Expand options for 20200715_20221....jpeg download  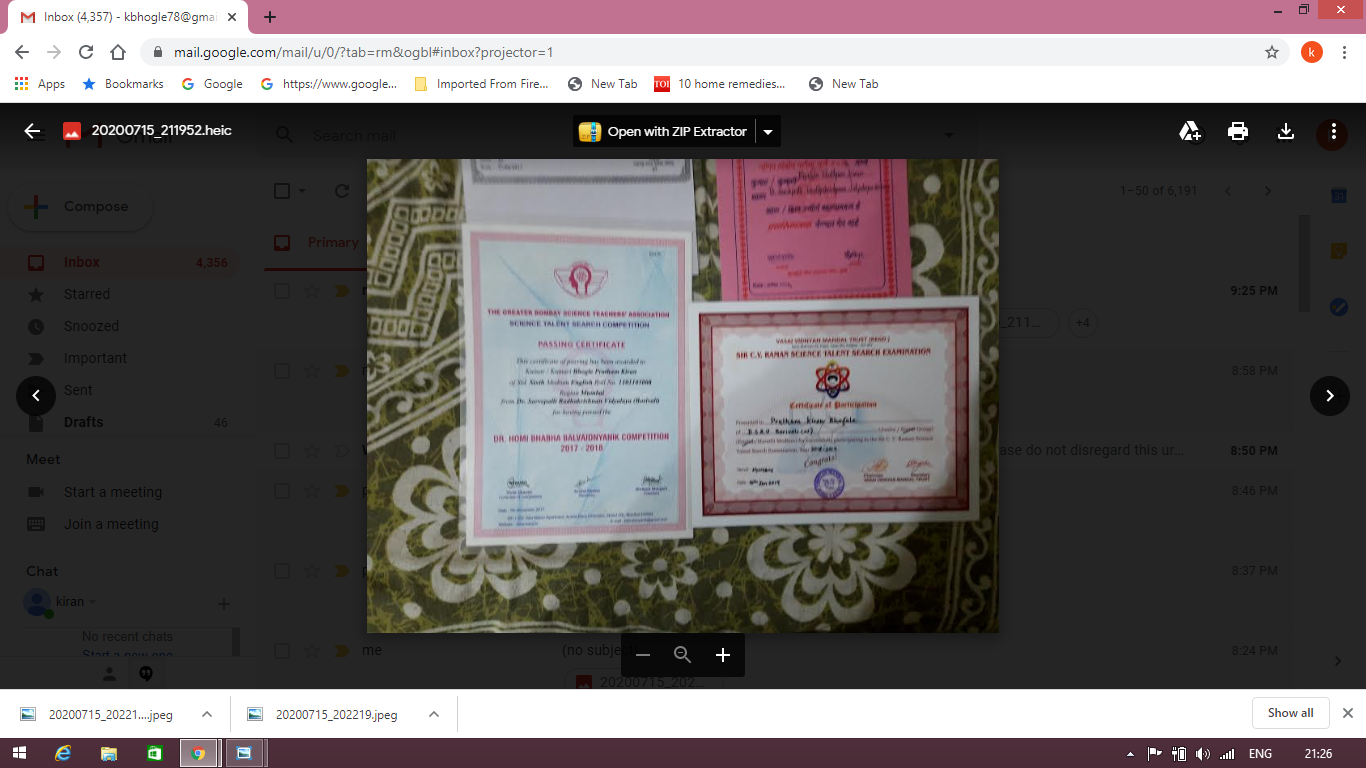click(x=207, y=714)
